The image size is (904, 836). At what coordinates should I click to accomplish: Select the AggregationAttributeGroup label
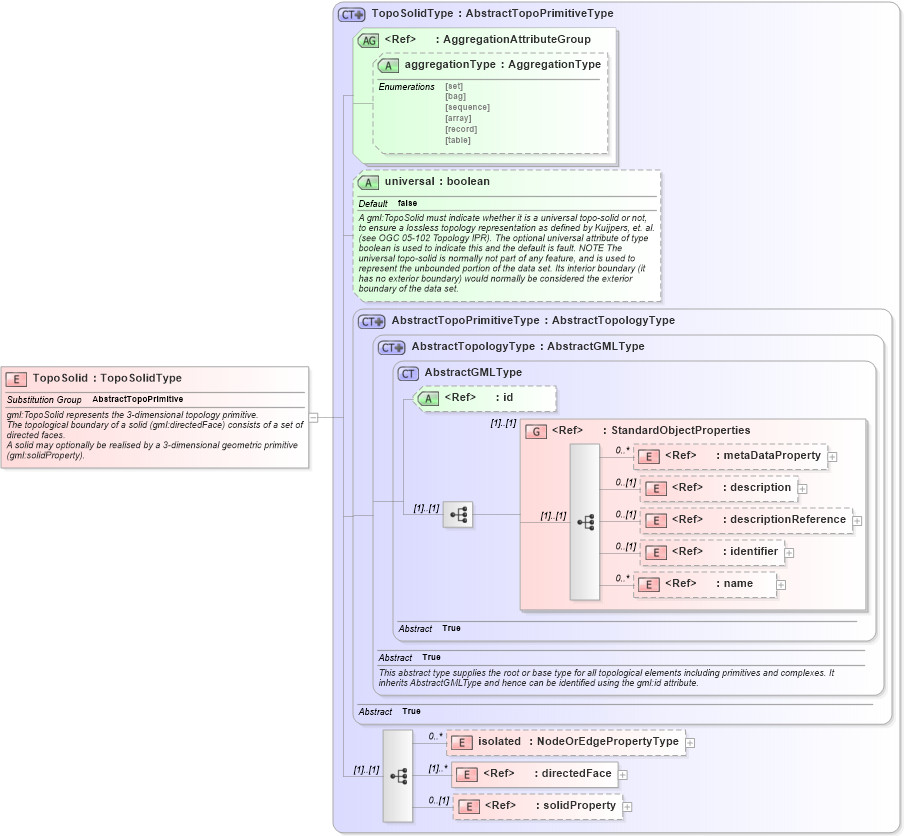tap(517, 39)
